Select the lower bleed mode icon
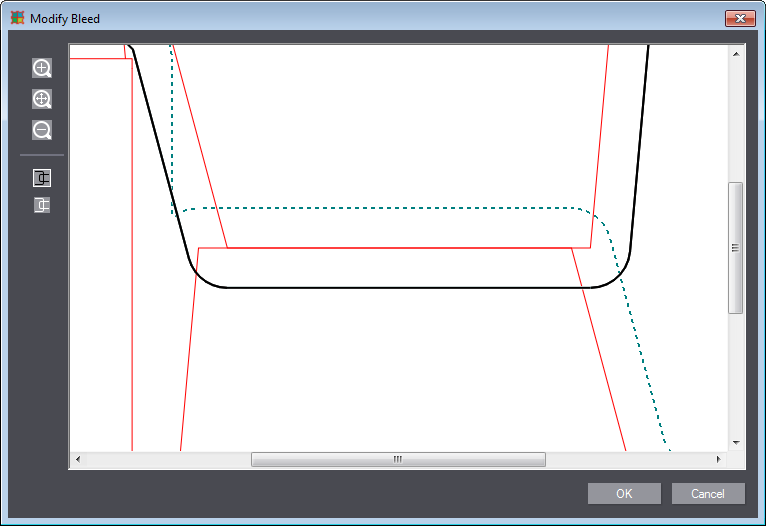The height and width of the screenshot is (526, 766). point(42,205)
